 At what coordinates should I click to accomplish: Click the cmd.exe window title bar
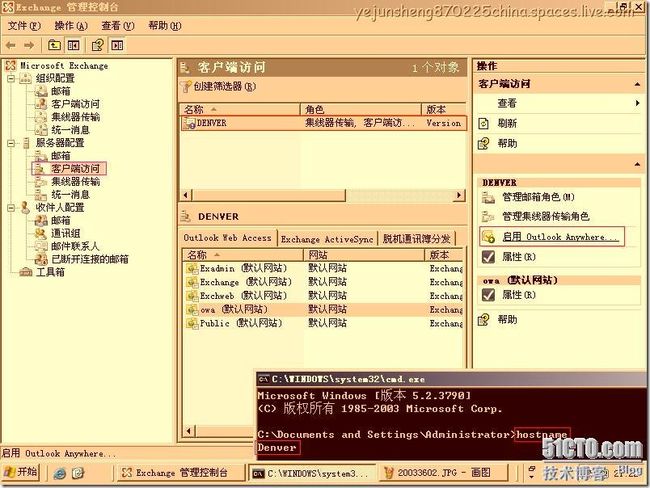(x=452, y=379)
